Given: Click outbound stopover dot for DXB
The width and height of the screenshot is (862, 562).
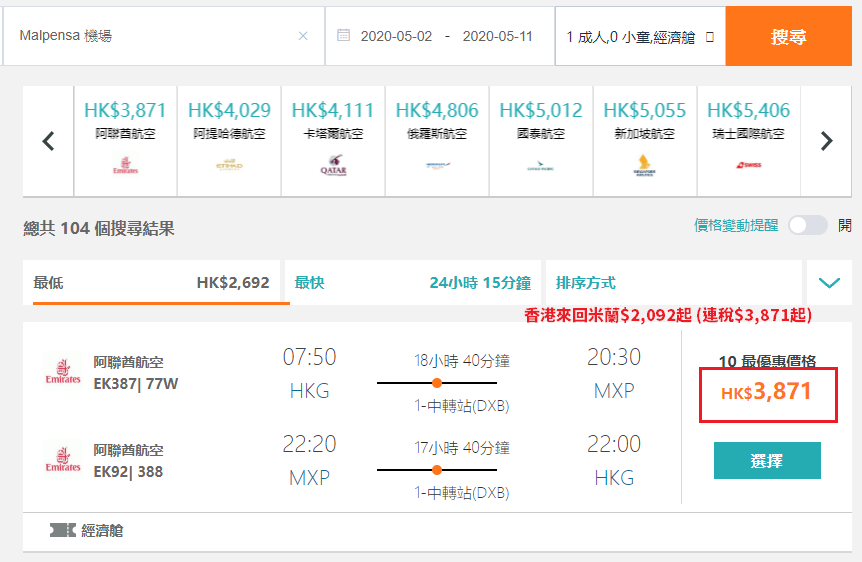Looking at the screenshot, I should [437, 383].
